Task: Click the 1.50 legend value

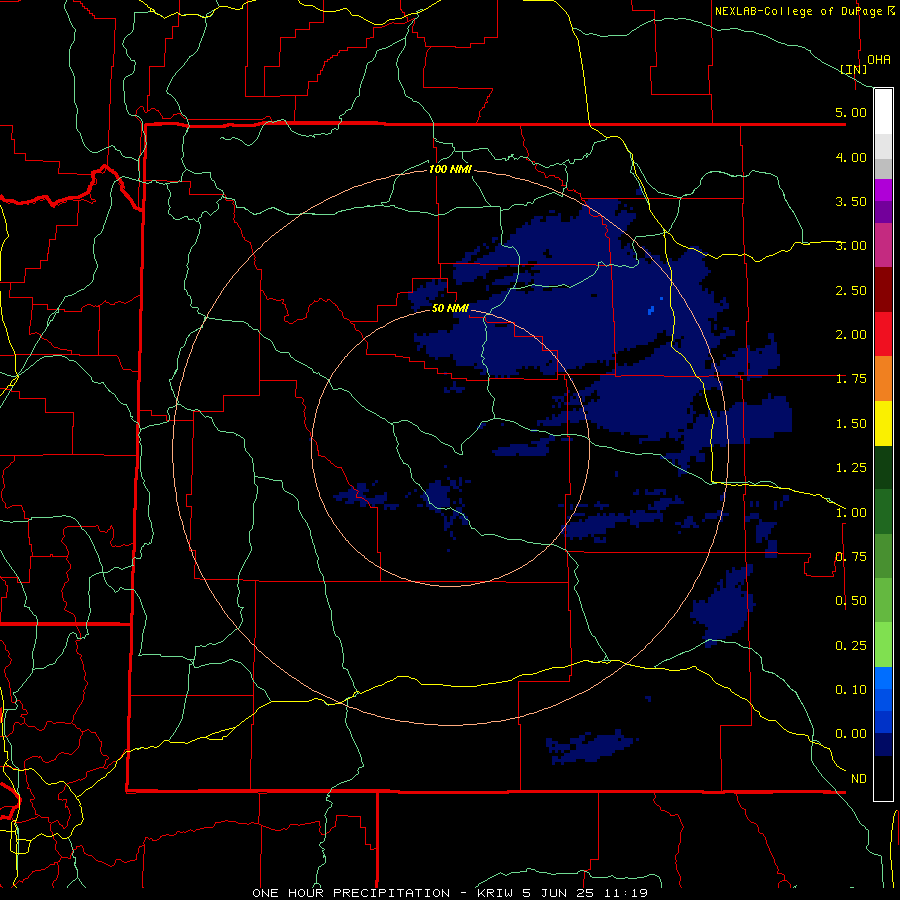Action: (x=851, y=424)
